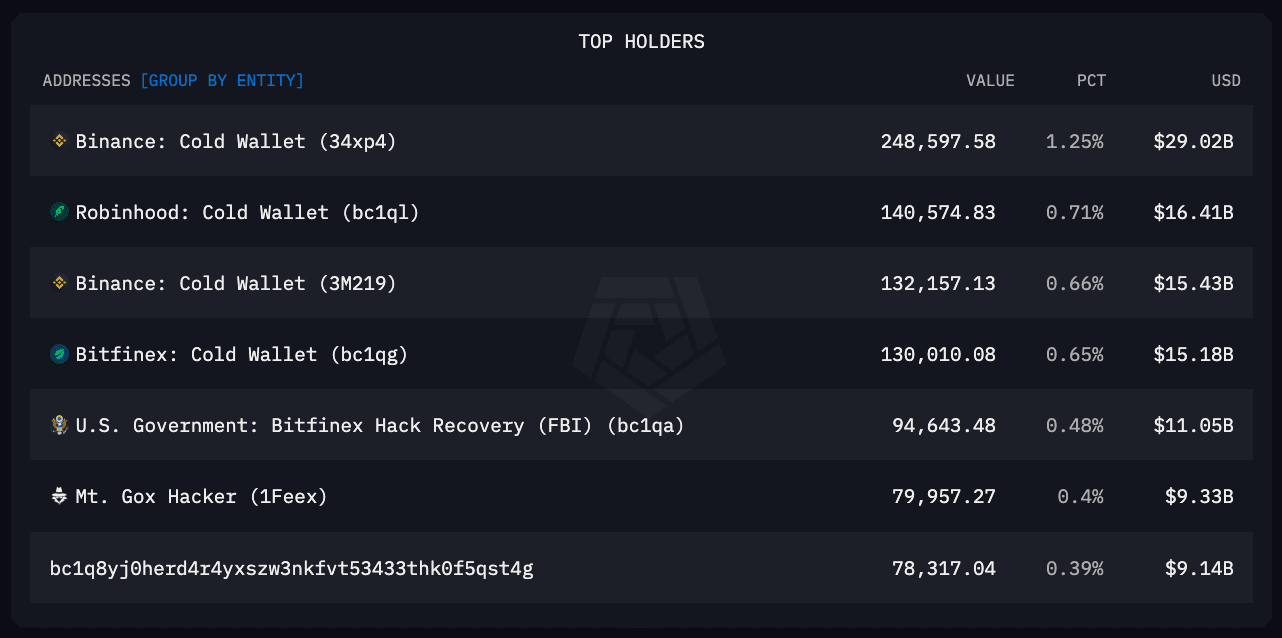Click the Robinhood feather icon

pyautogui.click(x=59, y=212)
